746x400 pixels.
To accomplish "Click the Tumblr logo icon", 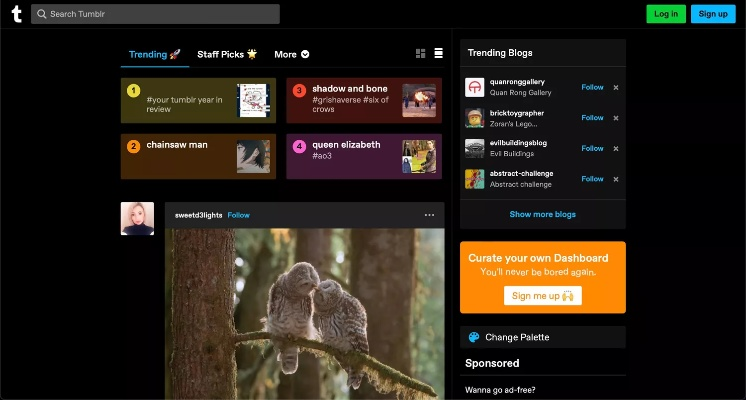I will pyautogui.click(x=16, y=14).
